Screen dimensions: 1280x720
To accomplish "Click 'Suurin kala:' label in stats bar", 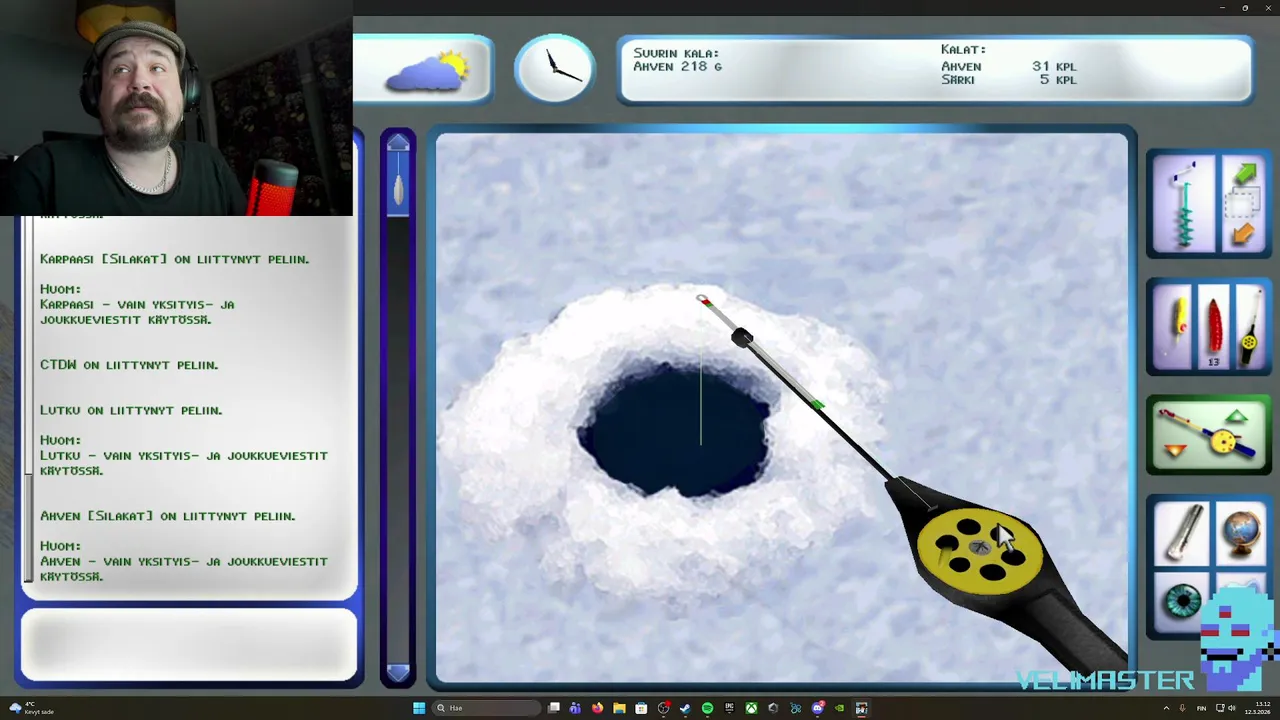I will (x=676, y=53).
